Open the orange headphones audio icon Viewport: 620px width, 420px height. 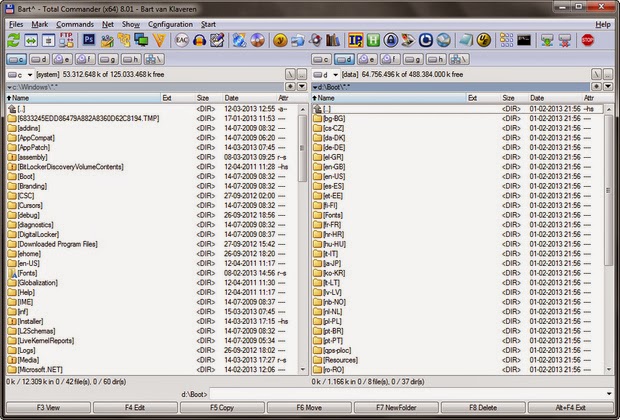pyautogui.click(x=199, y=40)
